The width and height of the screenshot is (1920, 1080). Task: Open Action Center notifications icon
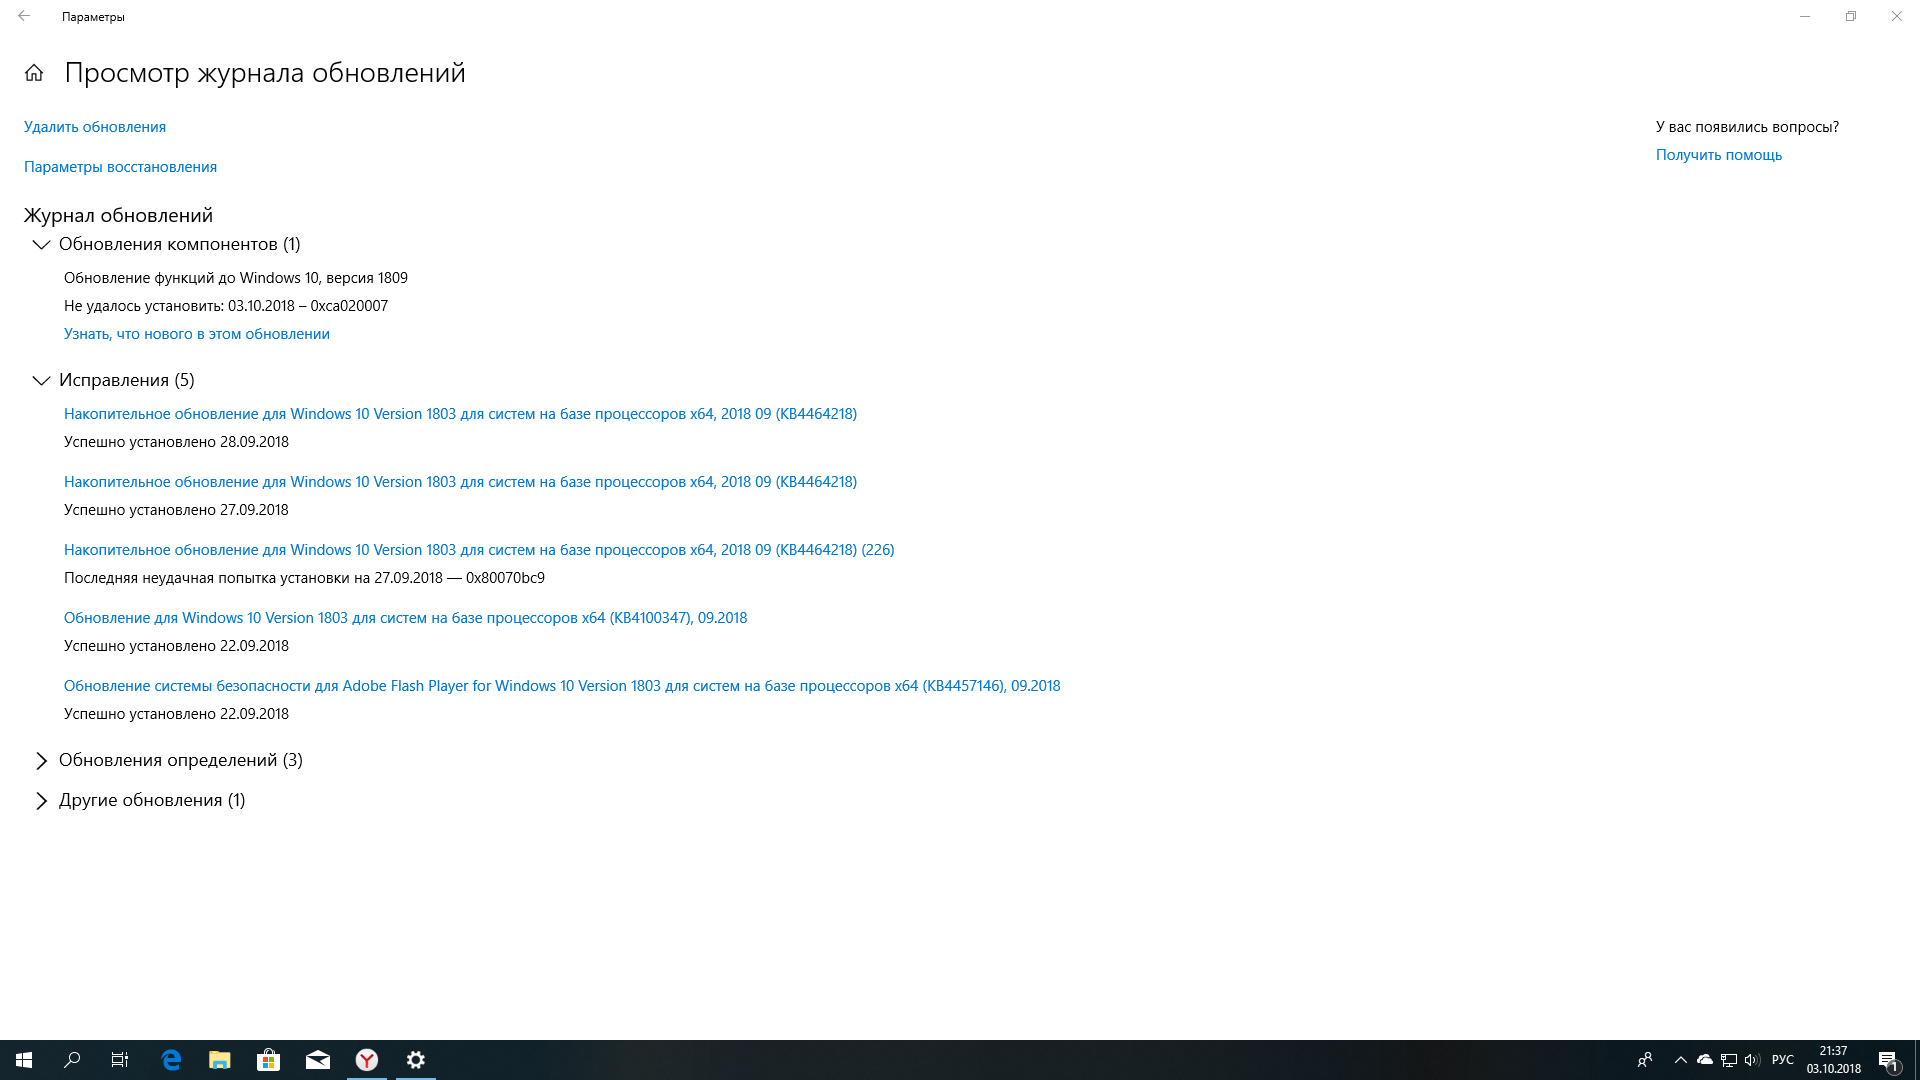coord(1888,1060)
